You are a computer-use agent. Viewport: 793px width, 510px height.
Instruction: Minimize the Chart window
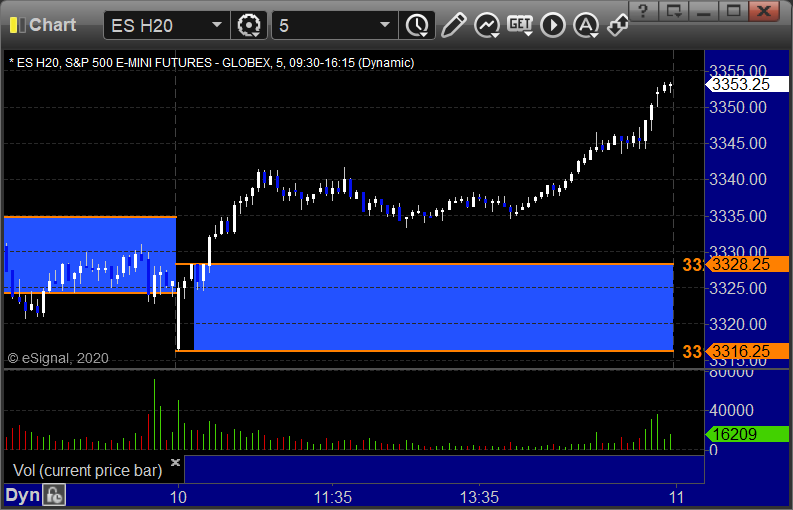click(x=703, y=11)
